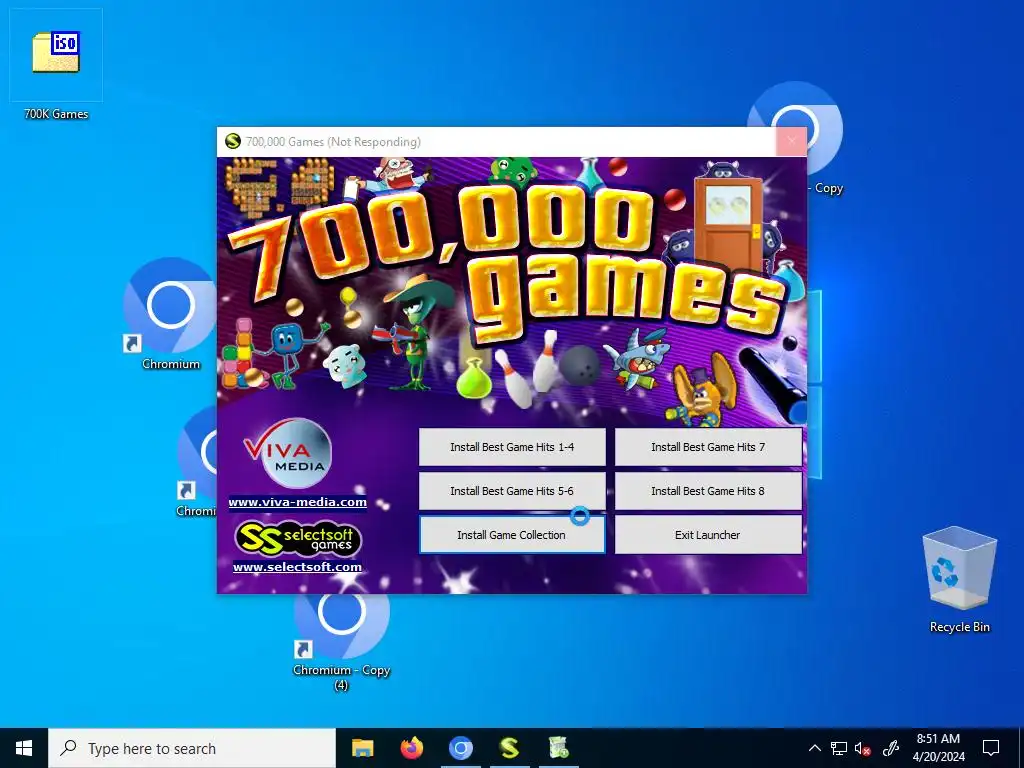
Task: Select the 700K Games ISO desktop icon
Action: pyautogui.click(x=56, y=65)
